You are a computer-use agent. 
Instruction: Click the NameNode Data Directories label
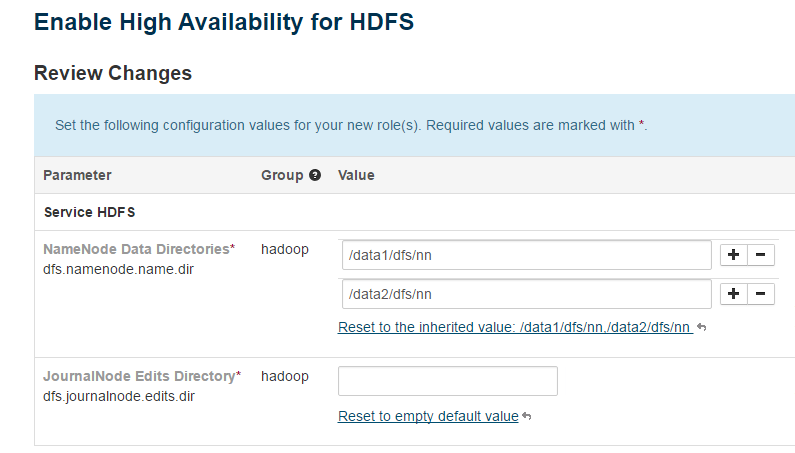pyautogui.click(x=136, y=248)
